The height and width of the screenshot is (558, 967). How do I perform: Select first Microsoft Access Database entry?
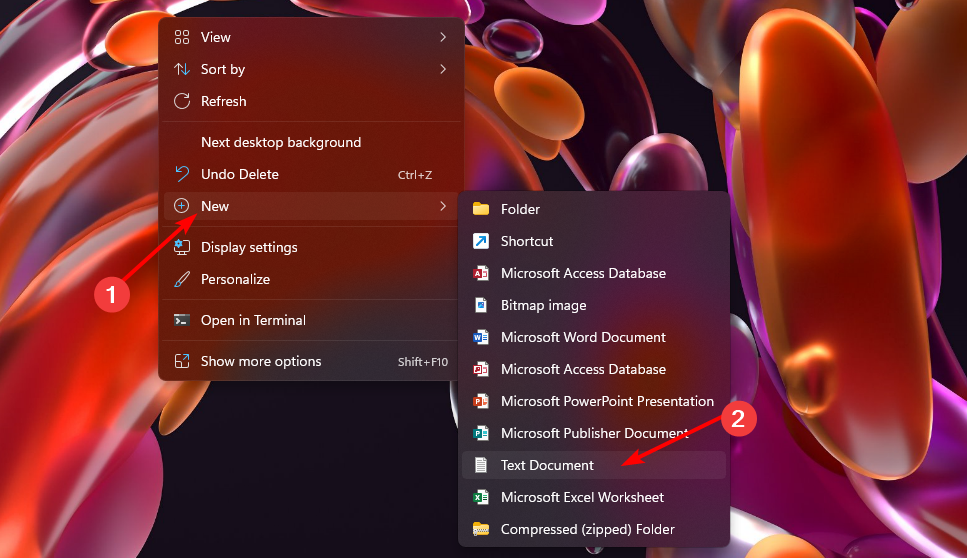pyautogui.click(x=593, y=273)
